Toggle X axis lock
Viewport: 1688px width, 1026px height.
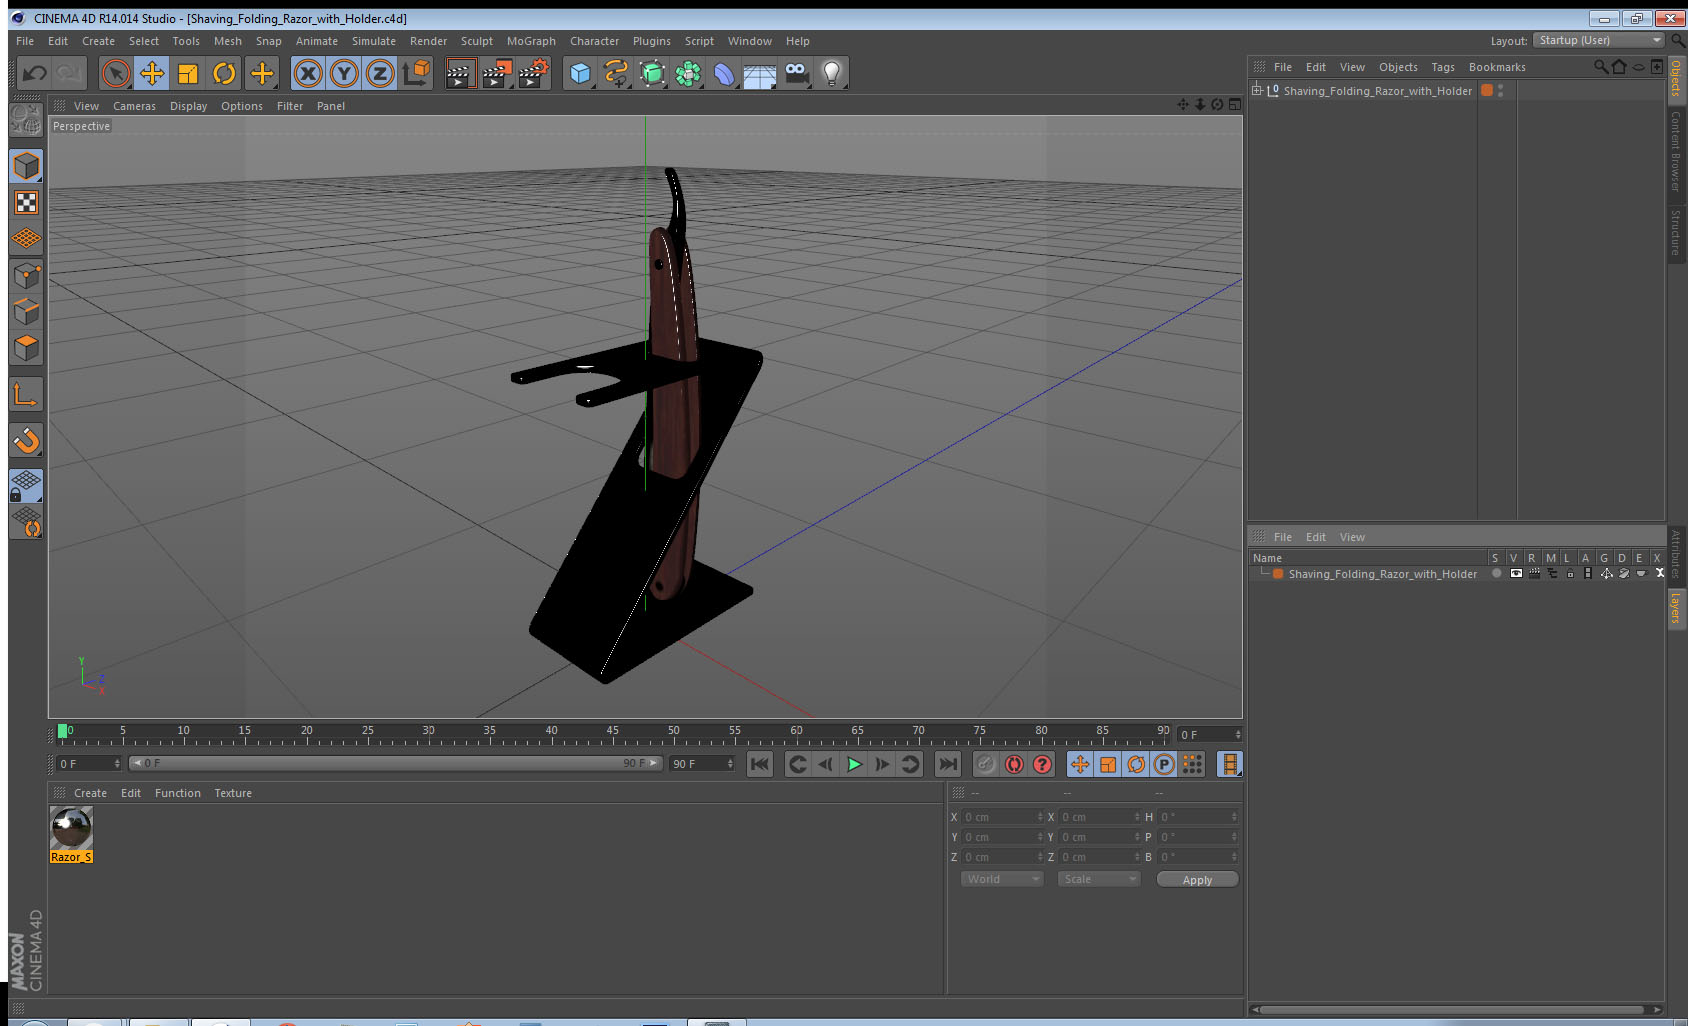pos(308,73)
